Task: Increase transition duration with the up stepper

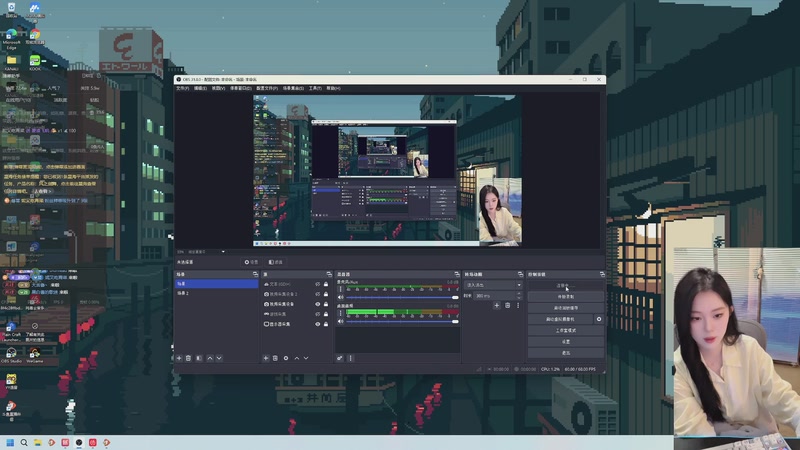Action: pyautogui.click(x=519, y=294)
